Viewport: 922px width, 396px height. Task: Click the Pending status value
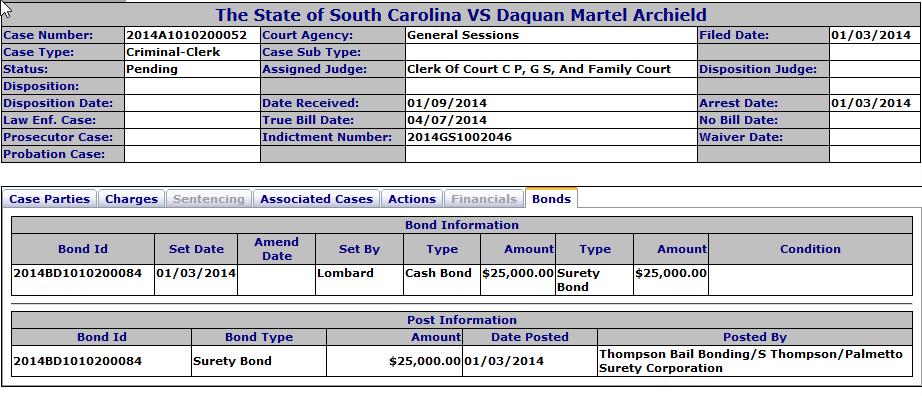tap(152, 69)
